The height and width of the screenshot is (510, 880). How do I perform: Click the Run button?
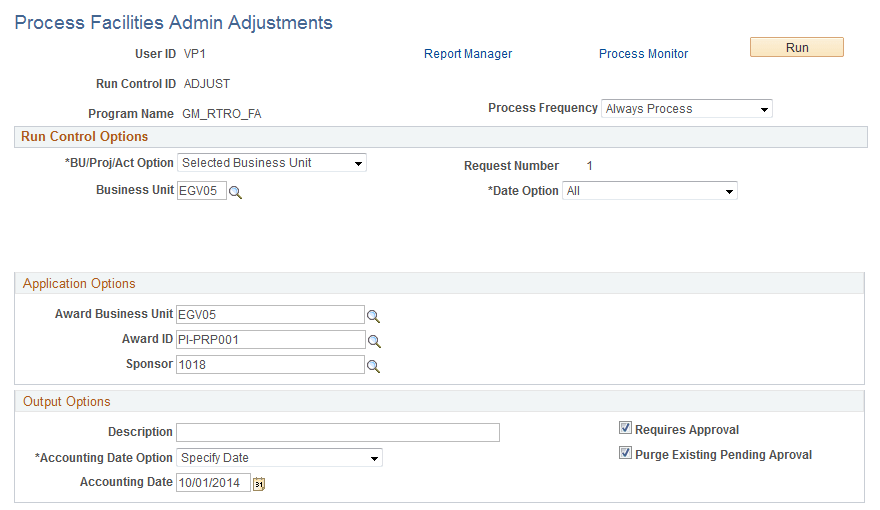pos(797,48)
